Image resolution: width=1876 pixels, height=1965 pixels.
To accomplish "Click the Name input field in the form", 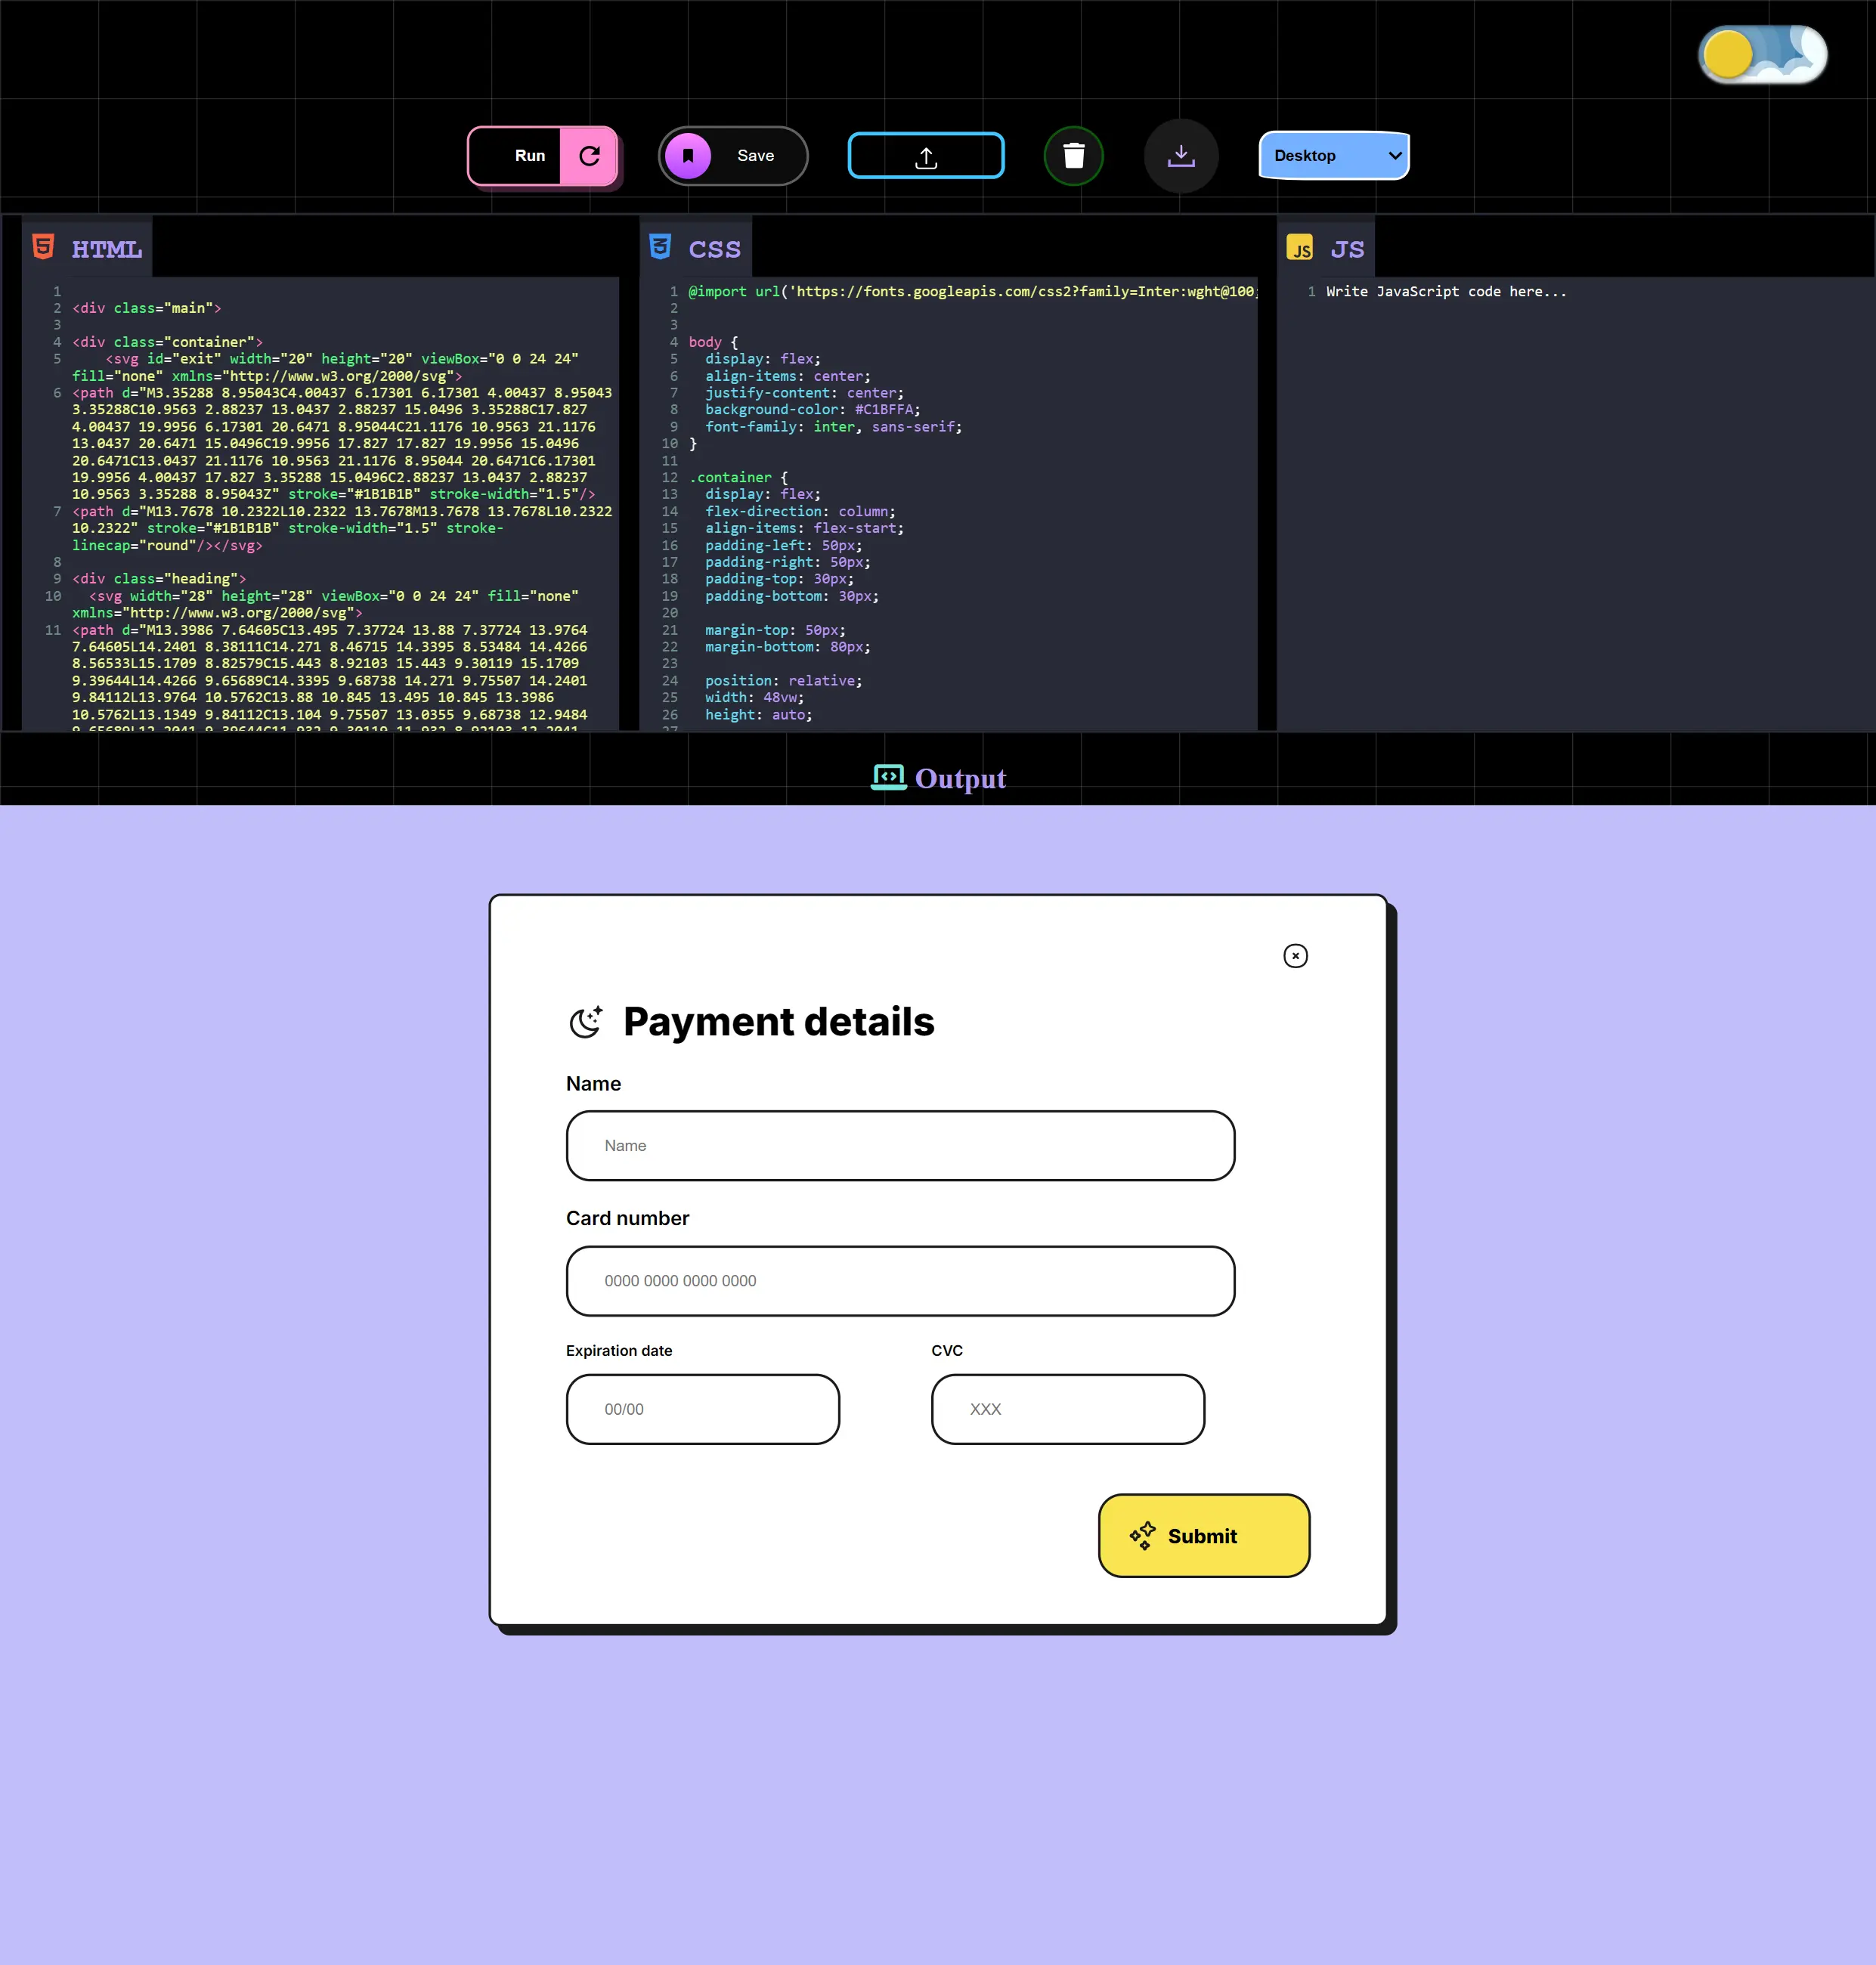I will (899, 1146).
